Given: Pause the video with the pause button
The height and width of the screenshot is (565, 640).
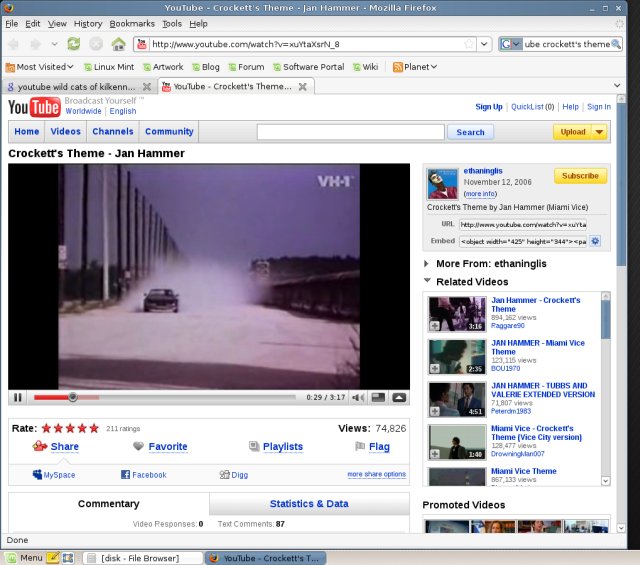Looking at the screenshot, I should click(18, 397).
